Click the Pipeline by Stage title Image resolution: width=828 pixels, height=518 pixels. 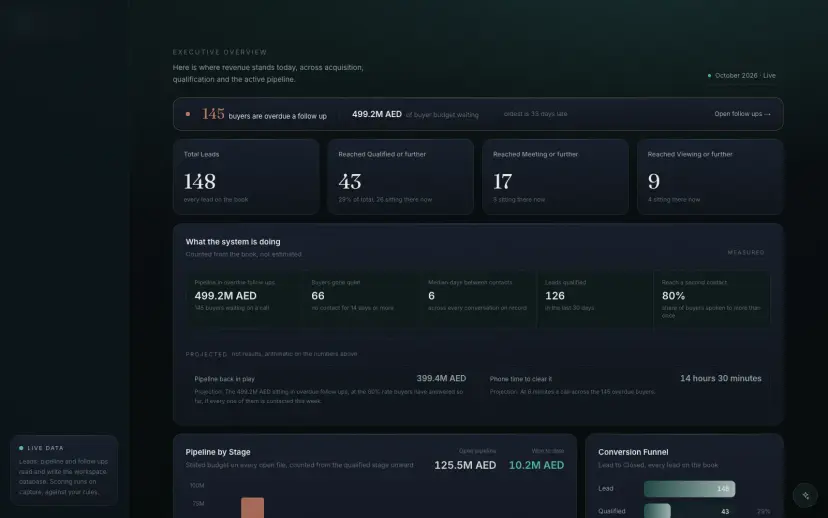coord(218,453)
